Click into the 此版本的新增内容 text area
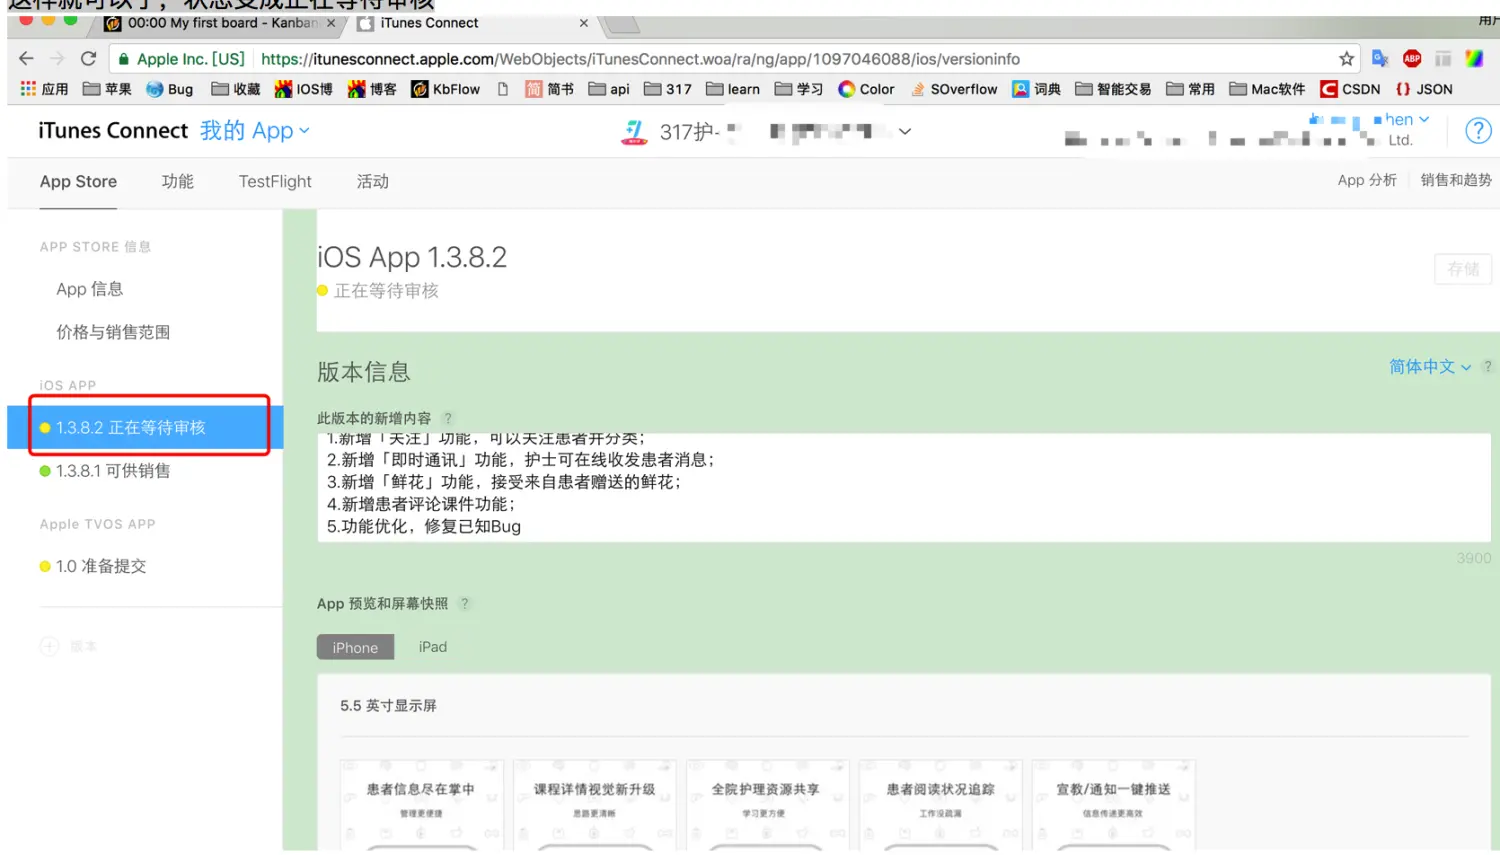The height and width of the screenshot is (855, 1500). pyautogui.click(x=904, y=488)
